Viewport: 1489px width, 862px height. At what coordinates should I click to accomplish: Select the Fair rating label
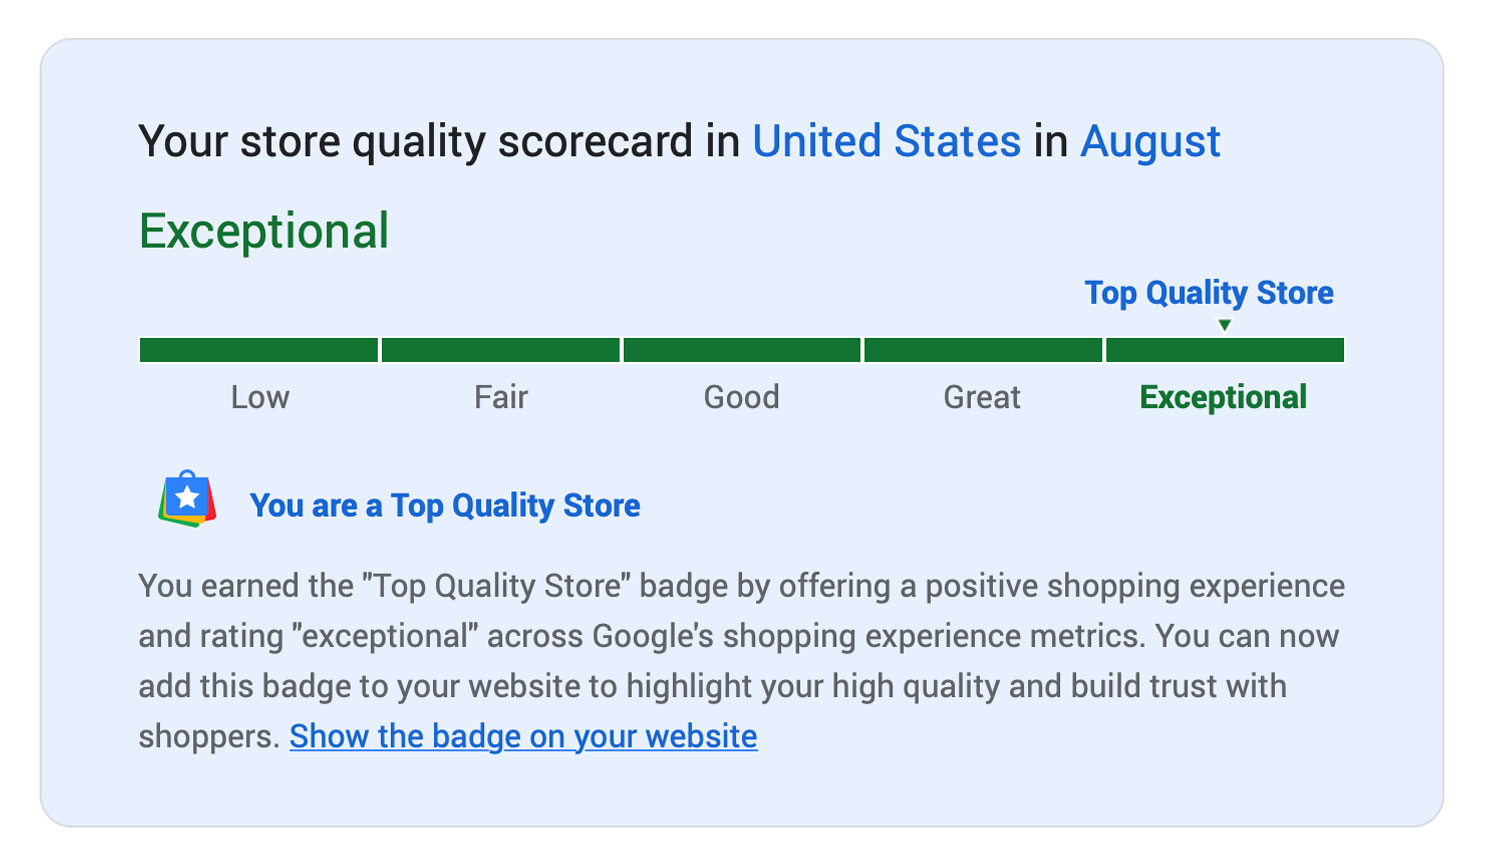500,398
